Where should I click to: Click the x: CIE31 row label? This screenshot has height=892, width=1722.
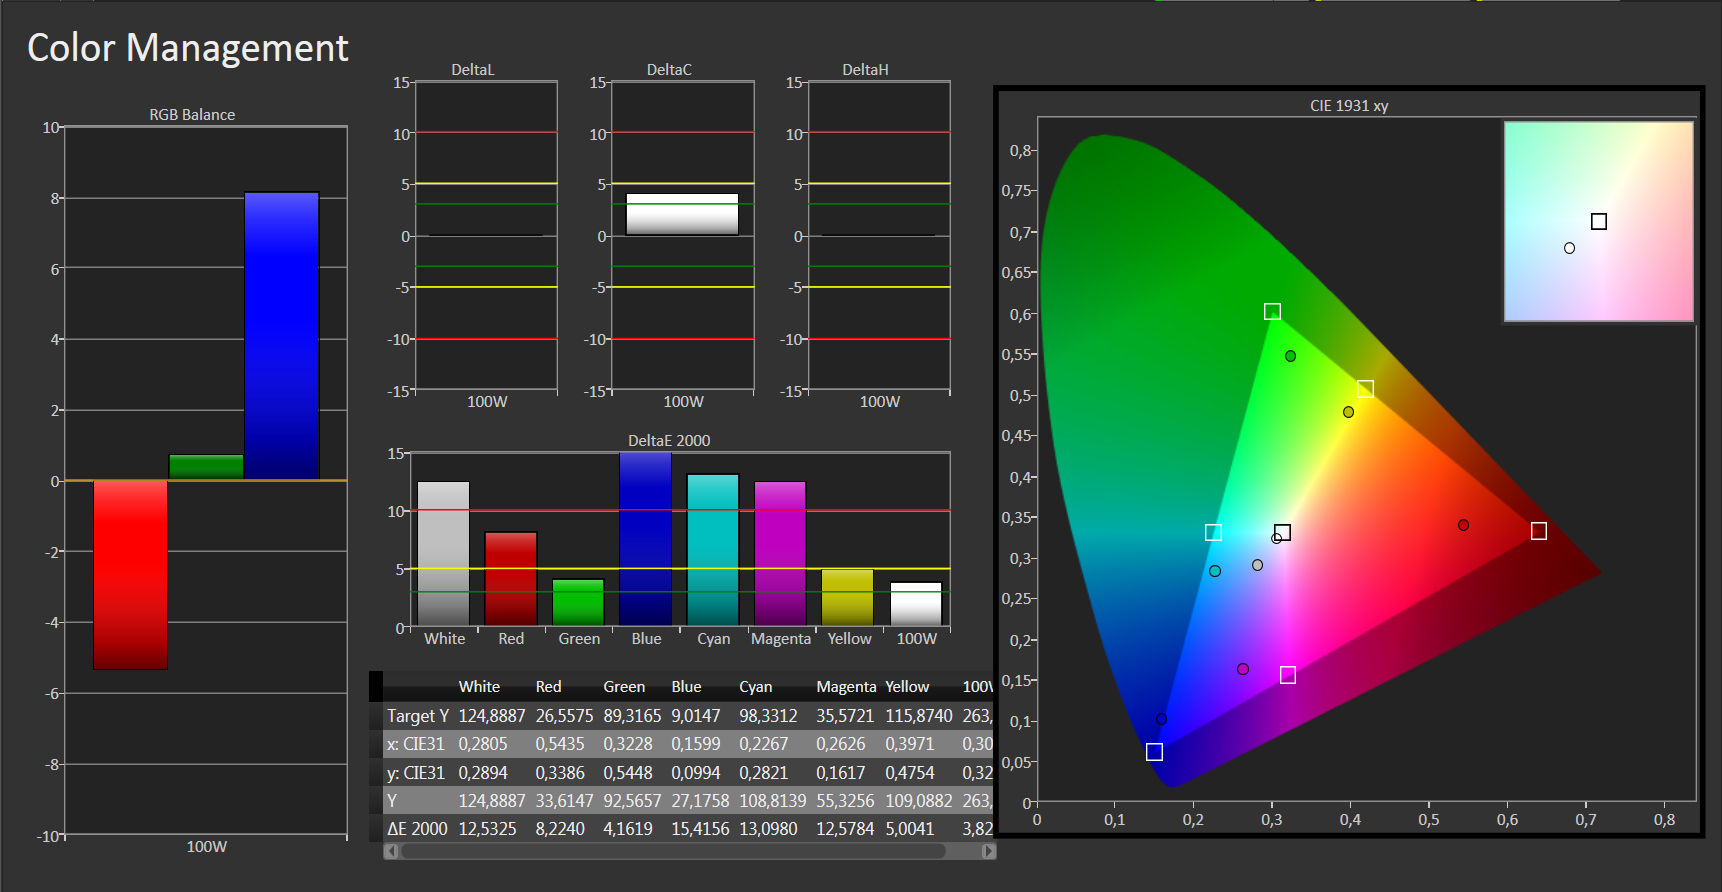[x=415, y=744]
